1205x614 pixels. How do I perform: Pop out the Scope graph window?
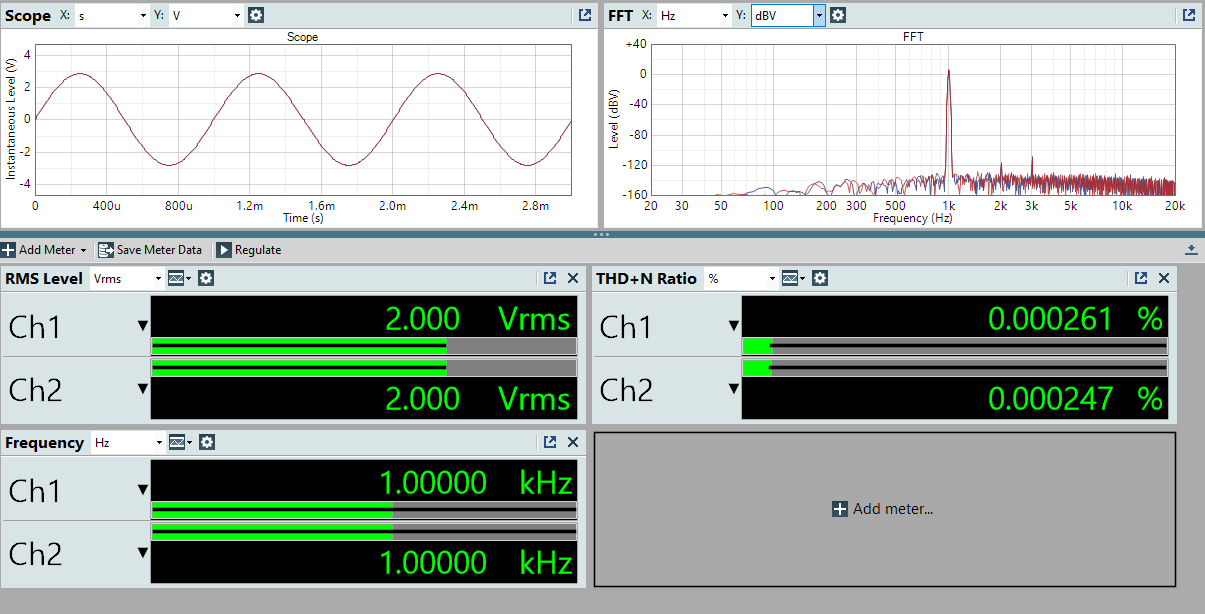[x=585, y=15]
